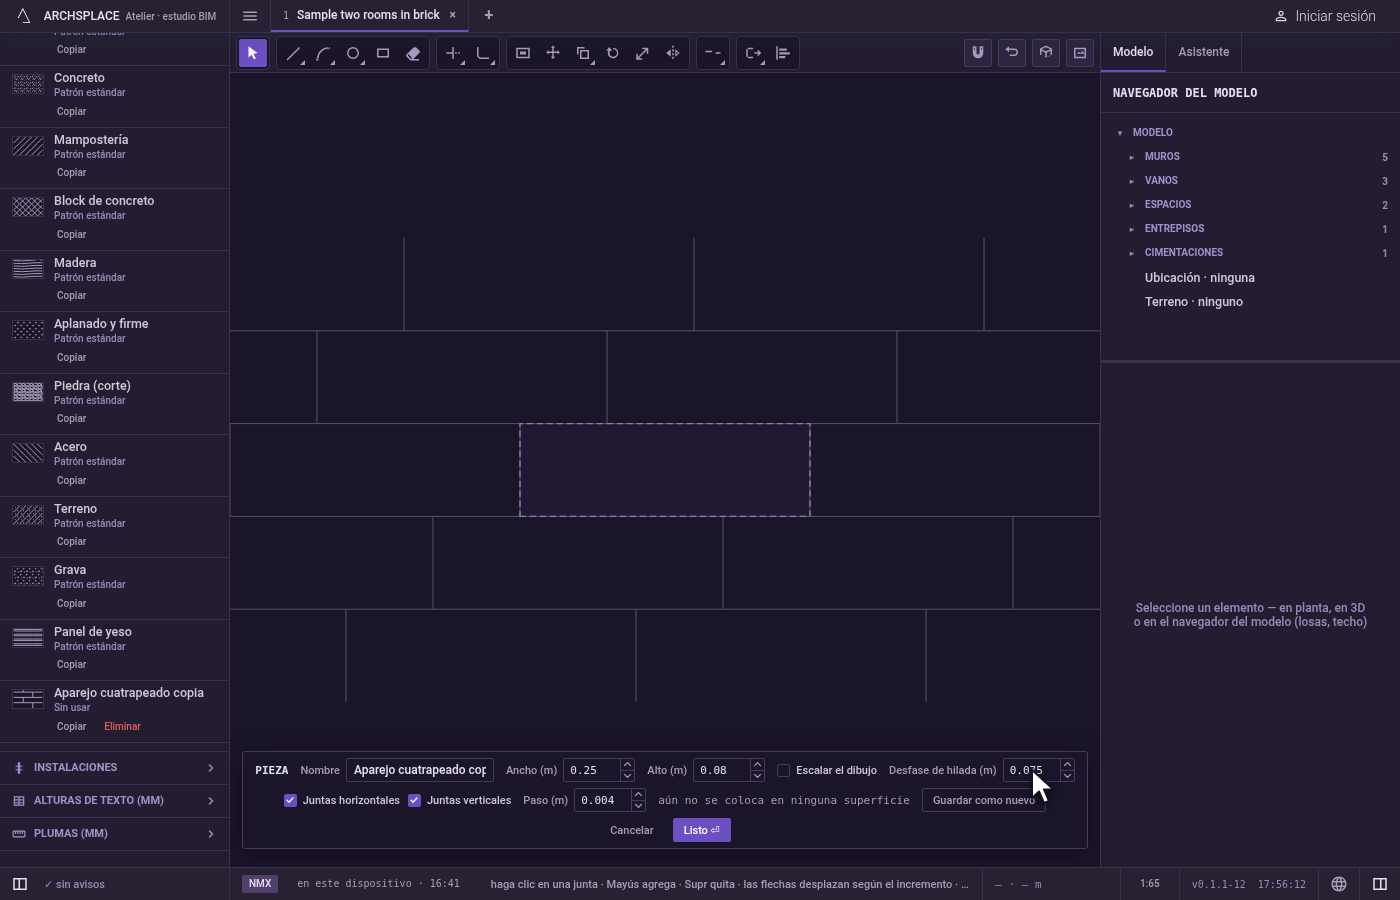Open the hamburger main menu
Screen dimensions: 1400x900
[x=250, y=16]
